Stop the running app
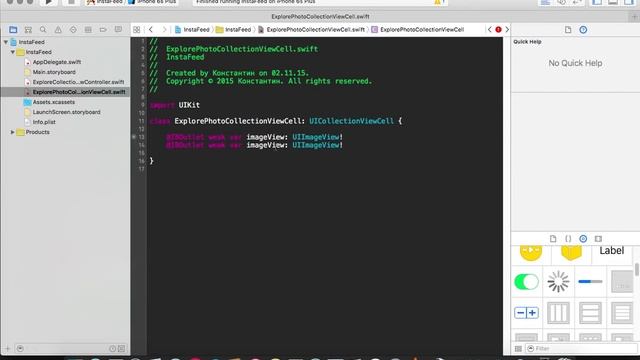 click(71, 2)
